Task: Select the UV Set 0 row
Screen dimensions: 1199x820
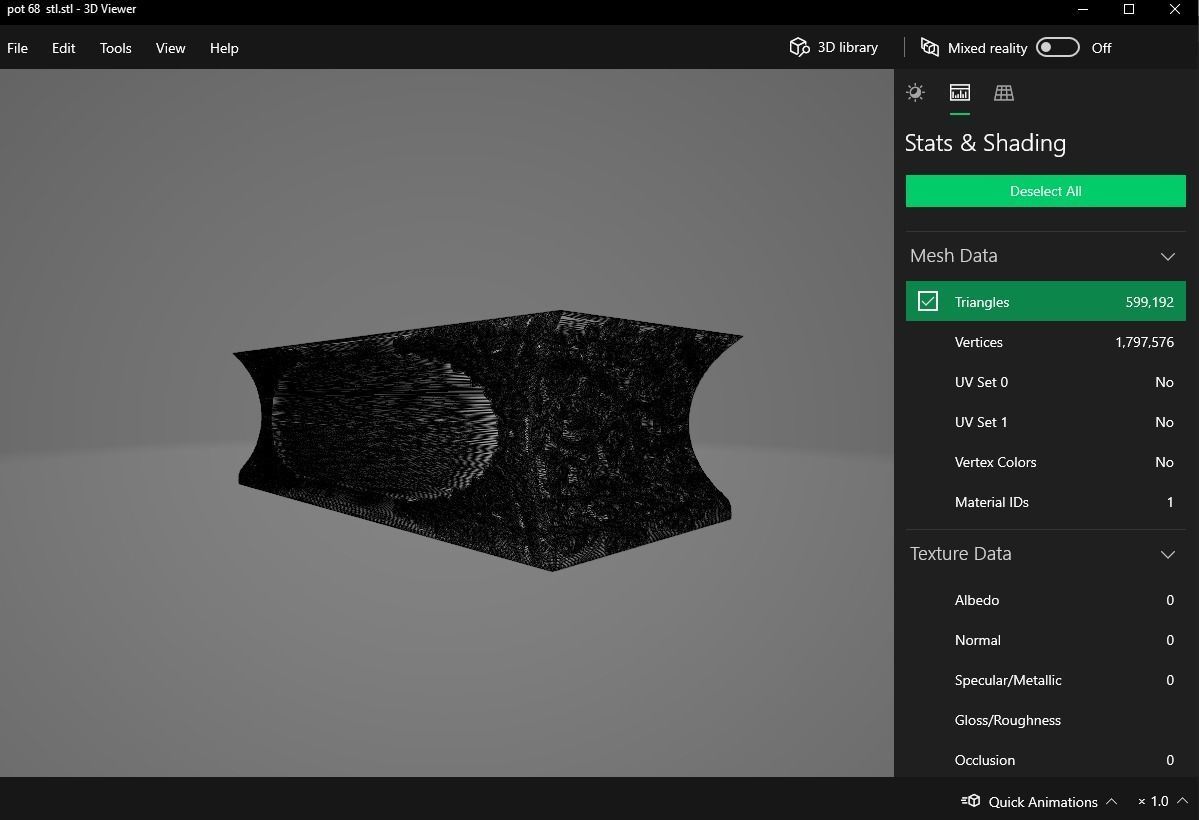Action: pos(1045,382)
